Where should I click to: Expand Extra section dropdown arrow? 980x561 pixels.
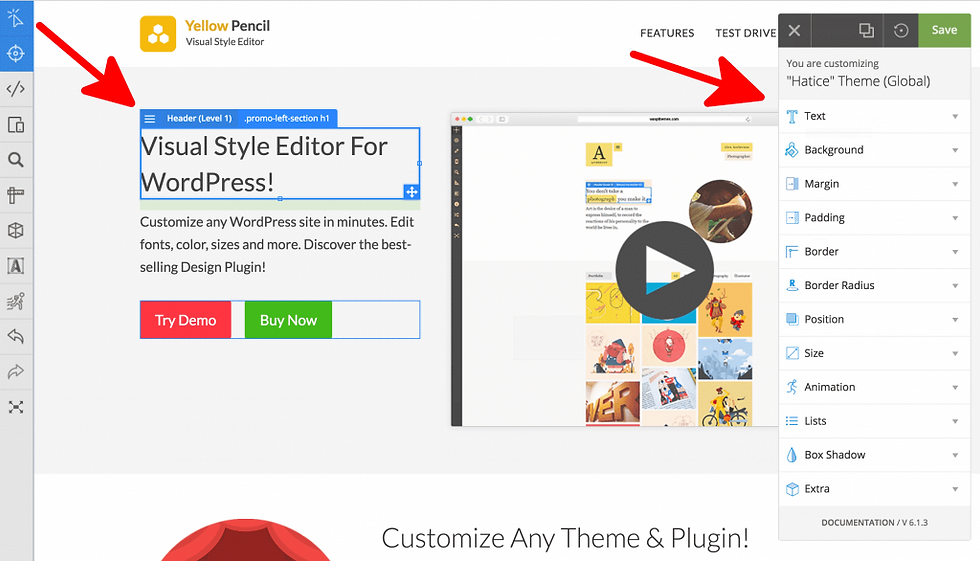point(955,489)
